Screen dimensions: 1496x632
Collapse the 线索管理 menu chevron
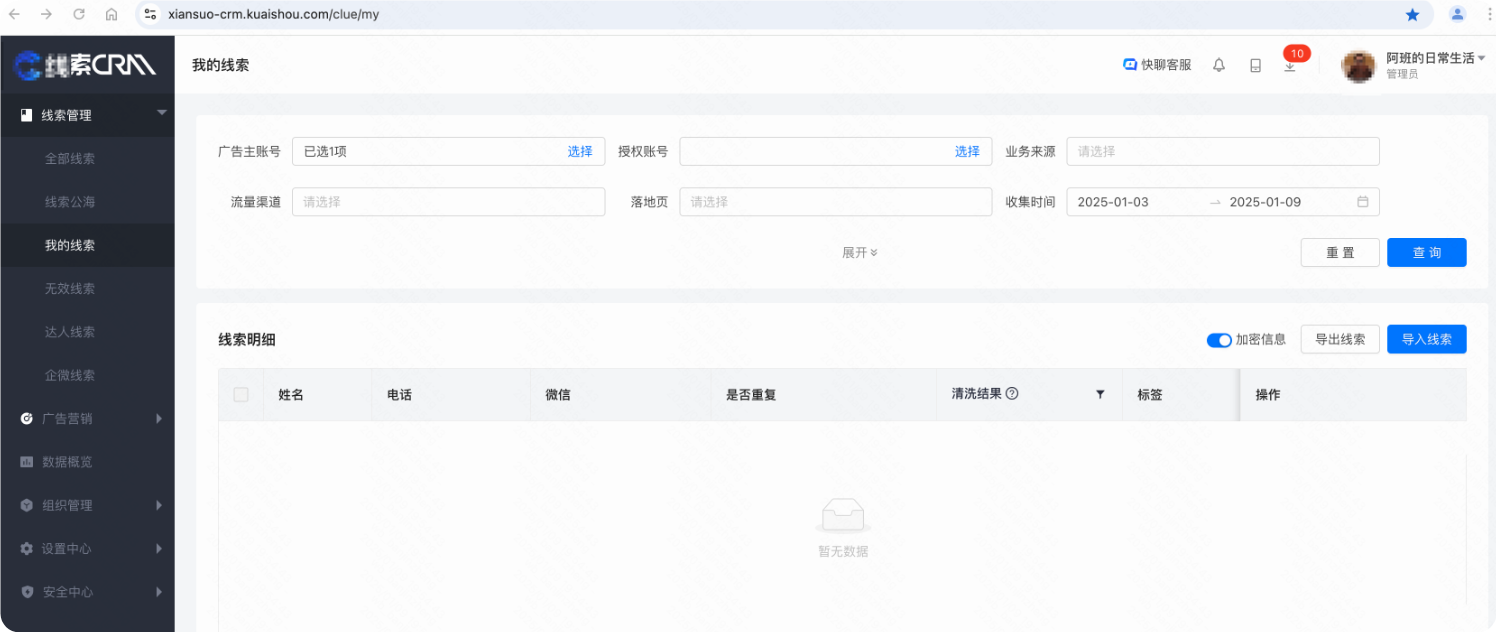coord(162,115)
